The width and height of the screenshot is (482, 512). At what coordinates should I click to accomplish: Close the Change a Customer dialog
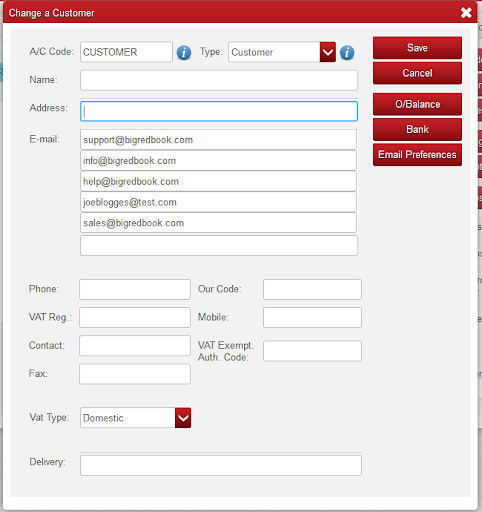466,13
